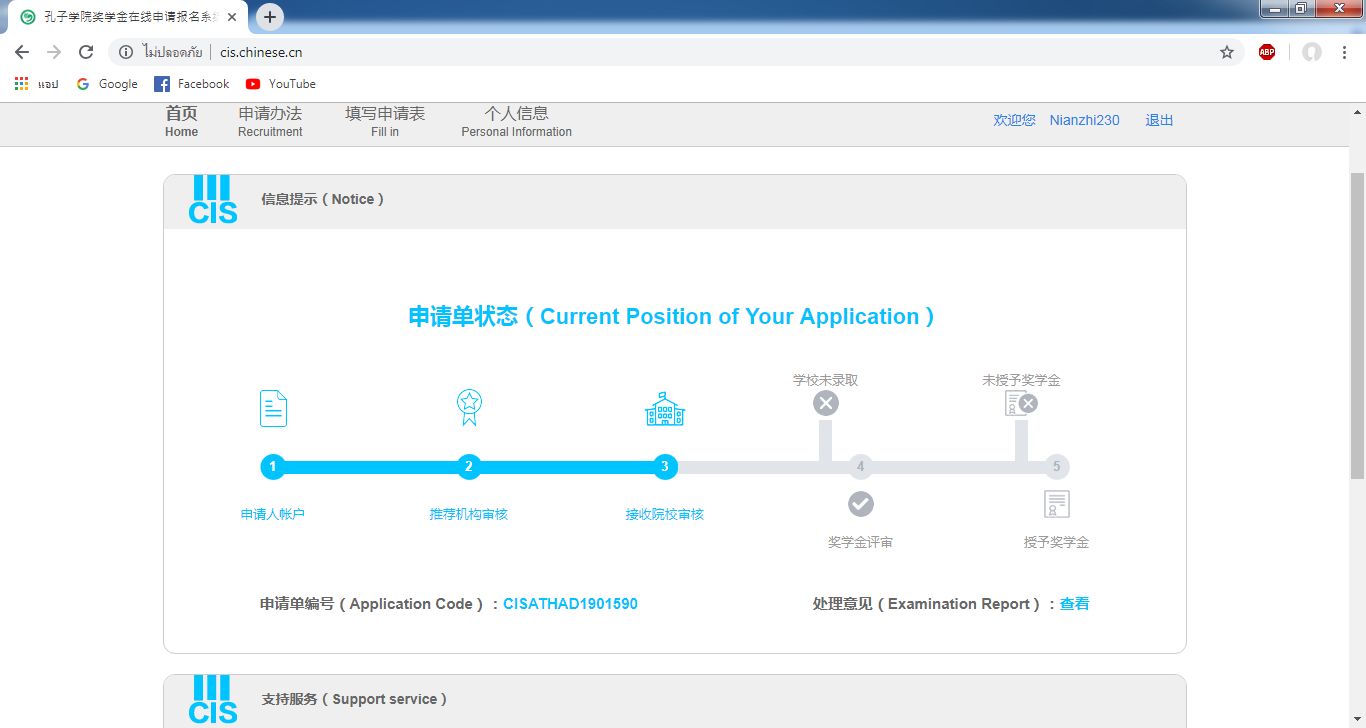Go to Fill in application form
Viewport: 1366px width, 728px height.
click(385, 121)
